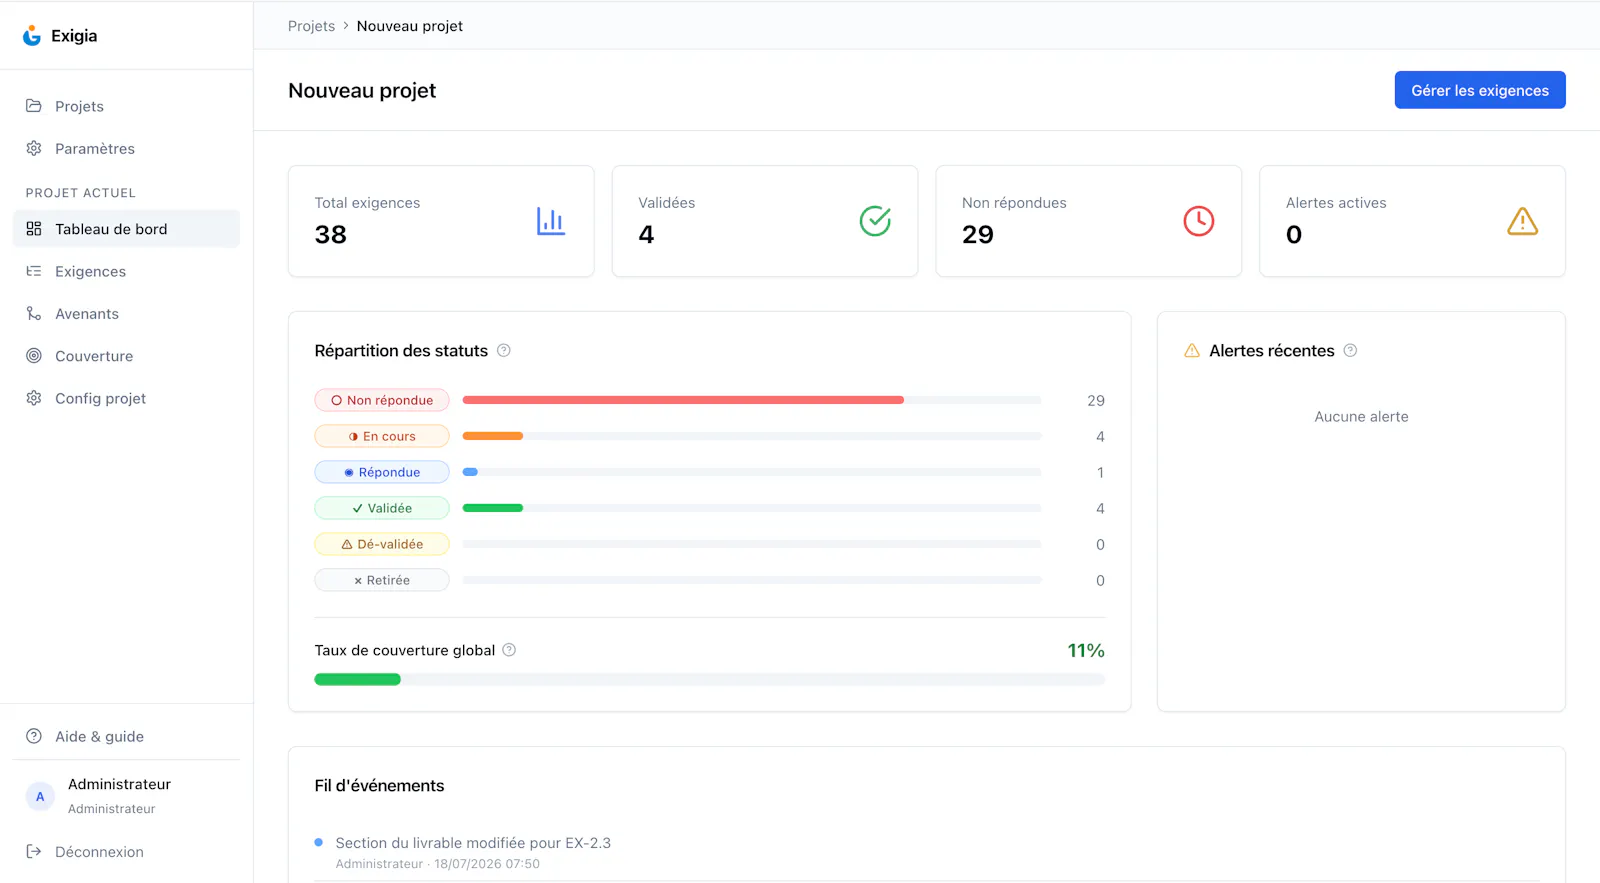Click the breadcrumb chevron separator

[346, 26]
